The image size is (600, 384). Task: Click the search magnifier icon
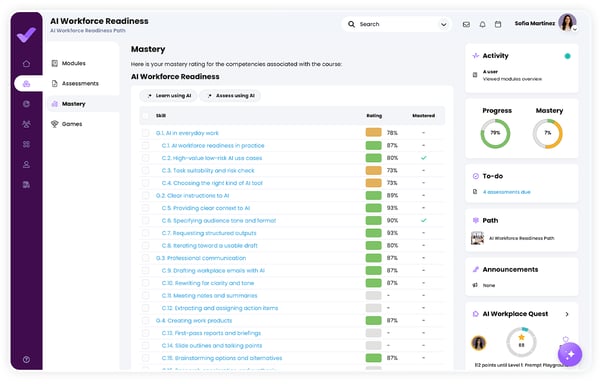pos(351,24)
